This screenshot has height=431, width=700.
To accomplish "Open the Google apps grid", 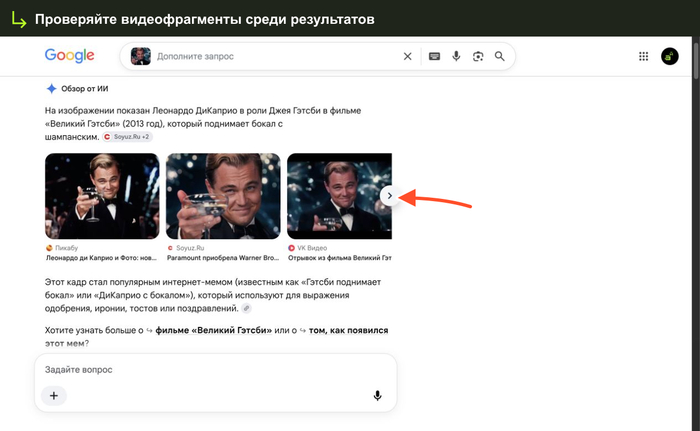I will 643,56.
